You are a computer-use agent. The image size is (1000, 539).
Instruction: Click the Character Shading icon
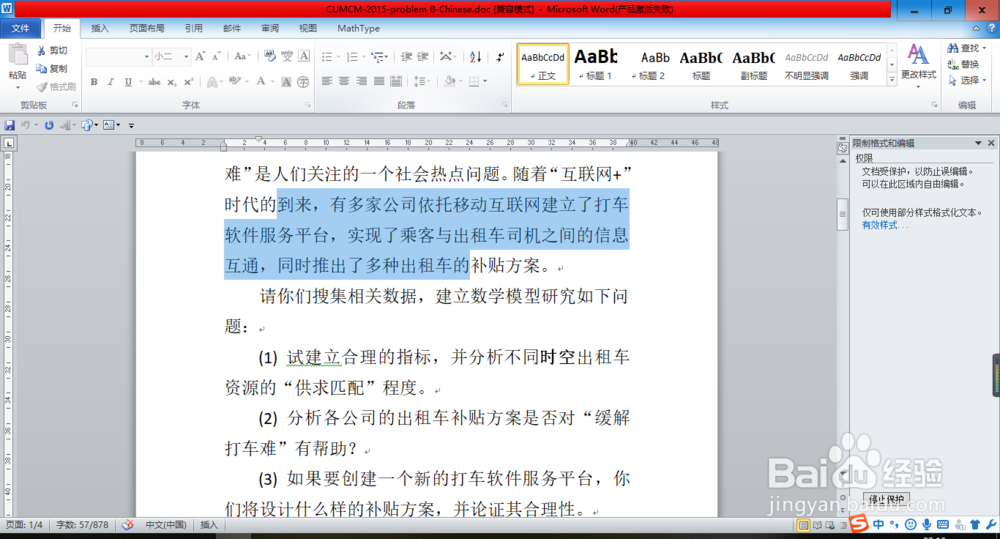click(x=286, y=82)
